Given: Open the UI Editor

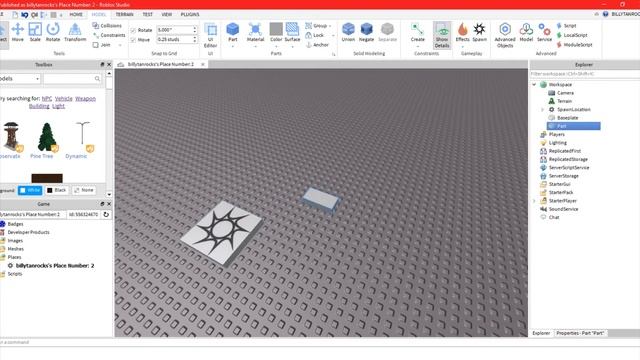Looking at the screenshot, I should (x=211, y=36).
